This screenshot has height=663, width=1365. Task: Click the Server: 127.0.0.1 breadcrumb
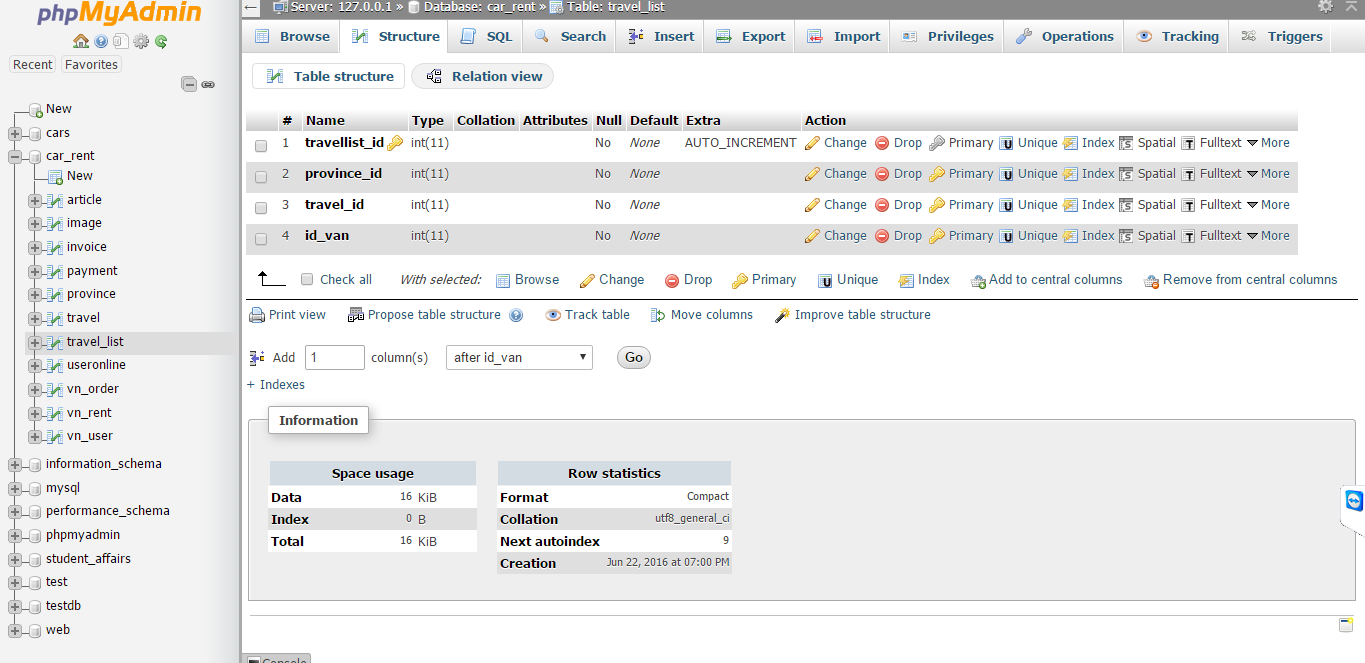pyautogui.click(x=332, y=7)
